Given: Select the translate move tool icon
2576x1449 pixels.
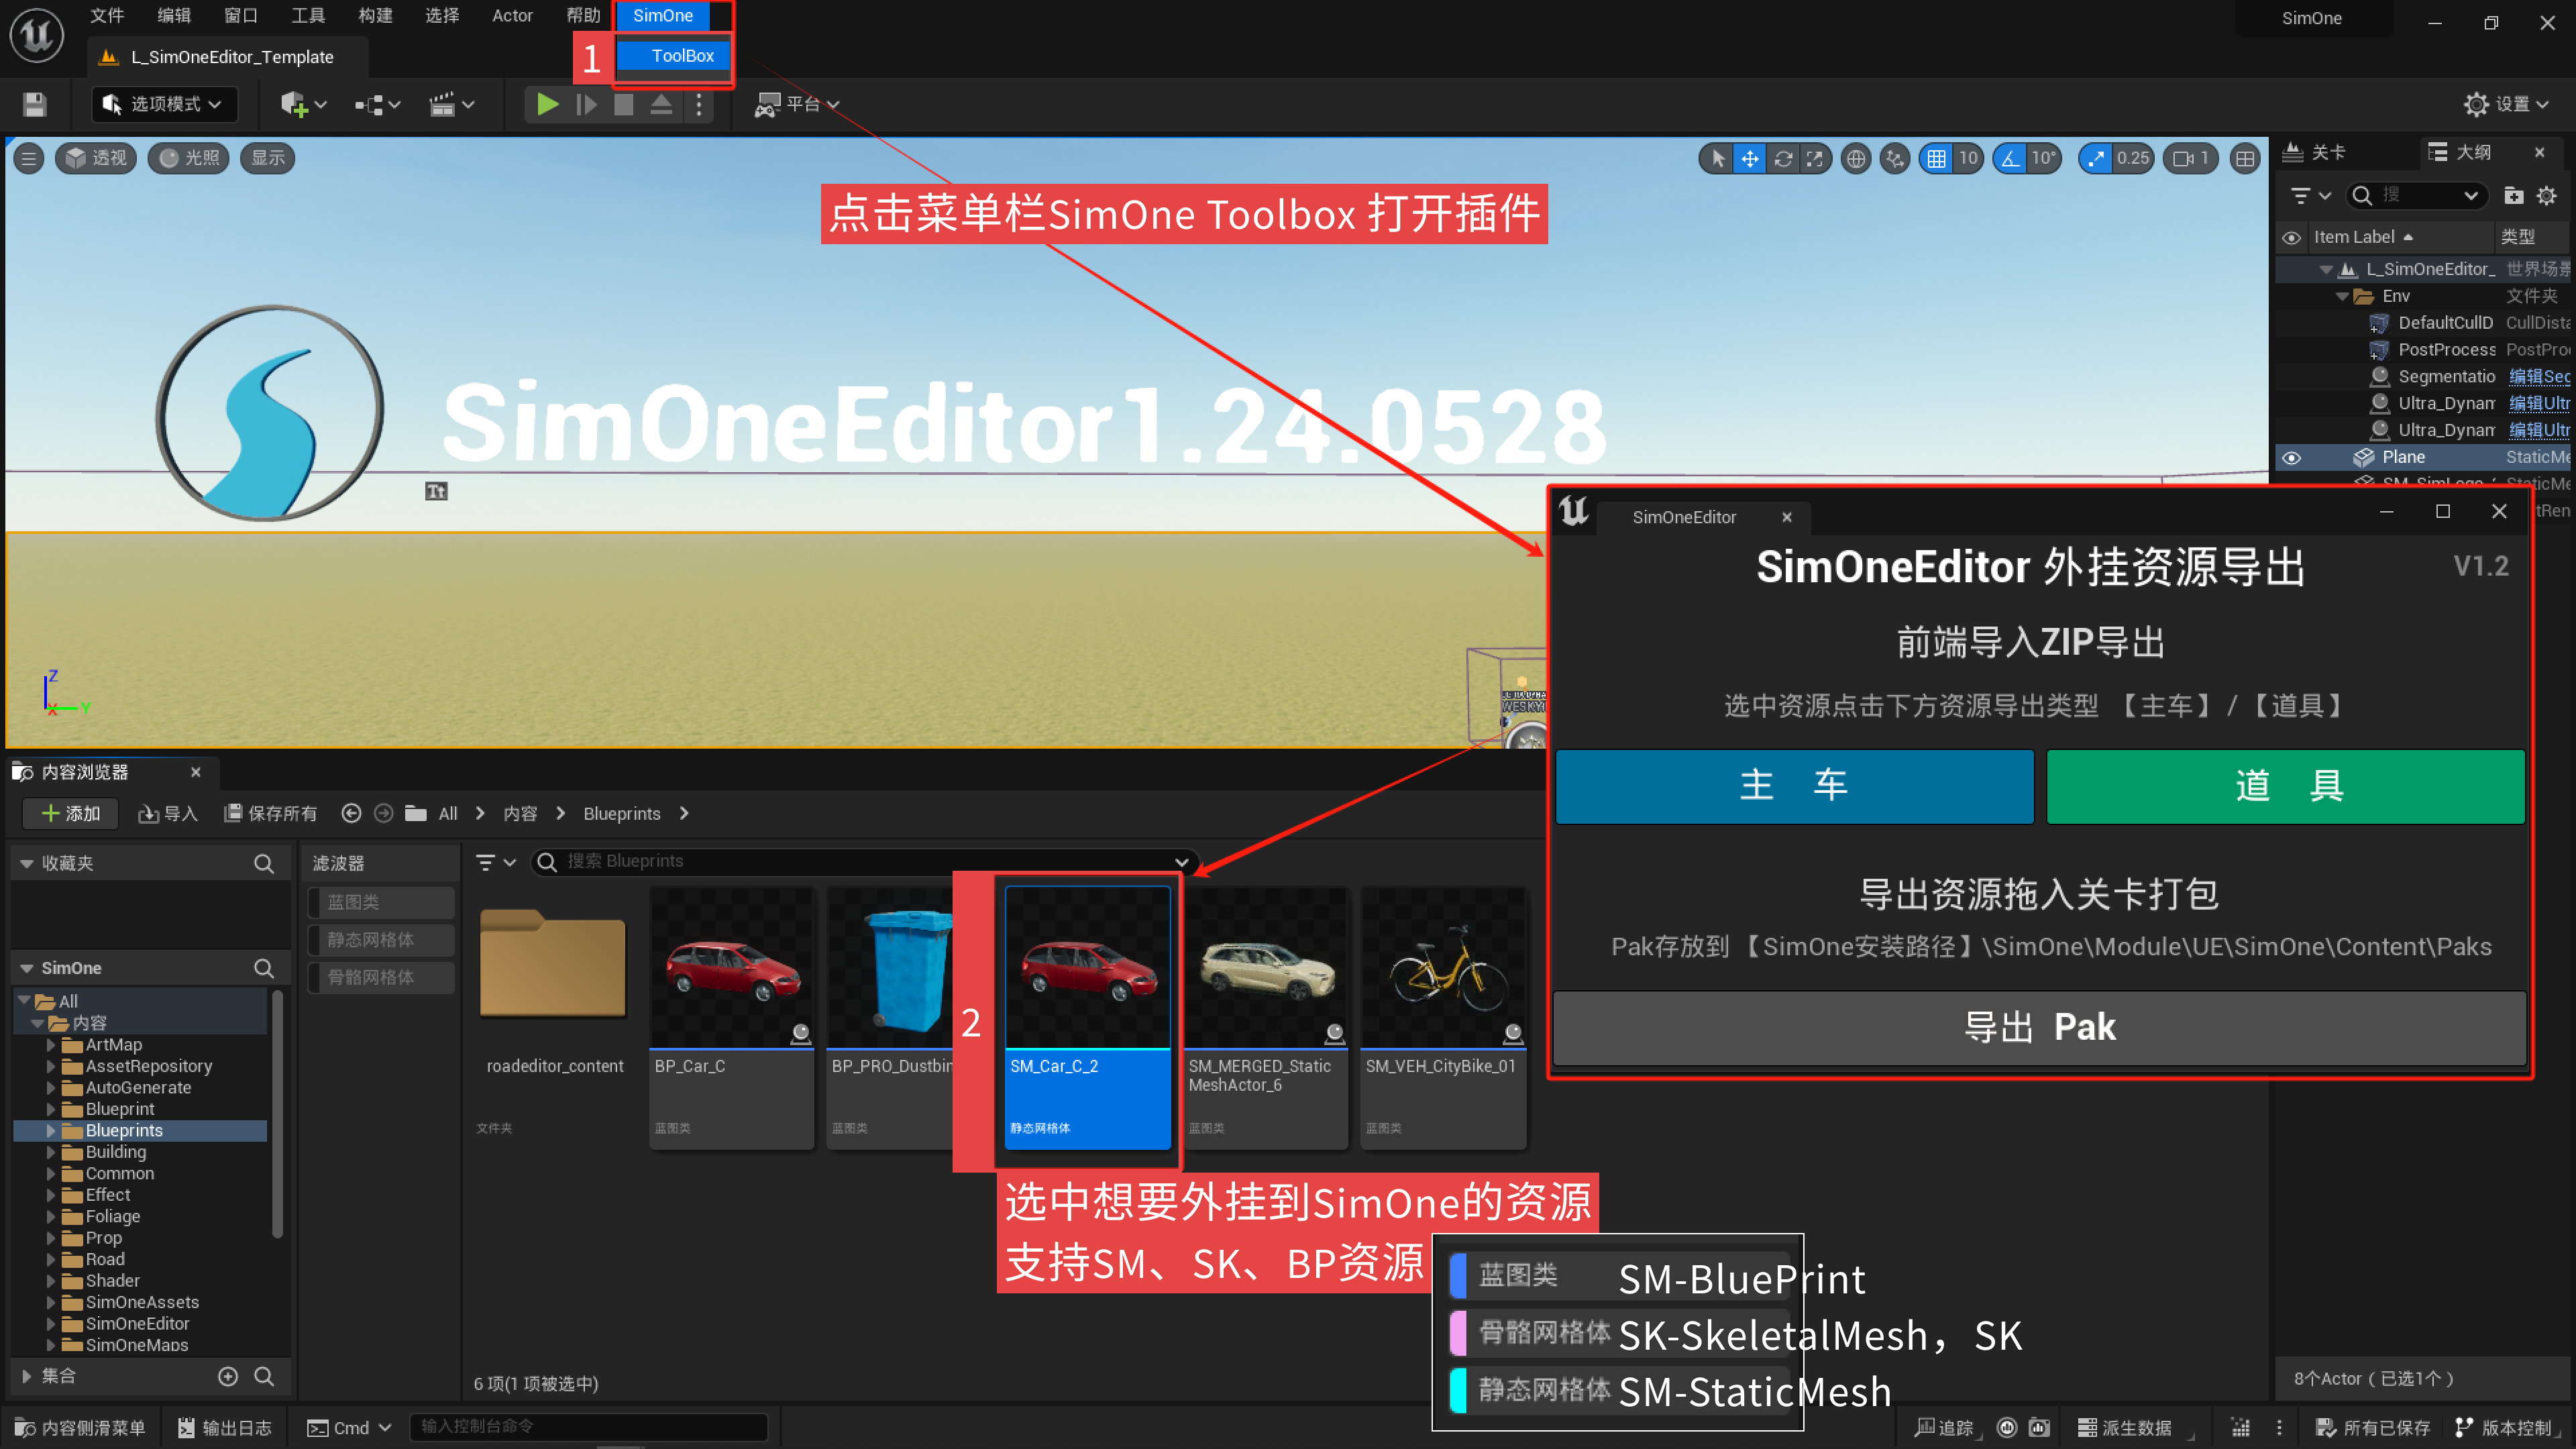Looking at the screenshot, I should pos(1749,158).
